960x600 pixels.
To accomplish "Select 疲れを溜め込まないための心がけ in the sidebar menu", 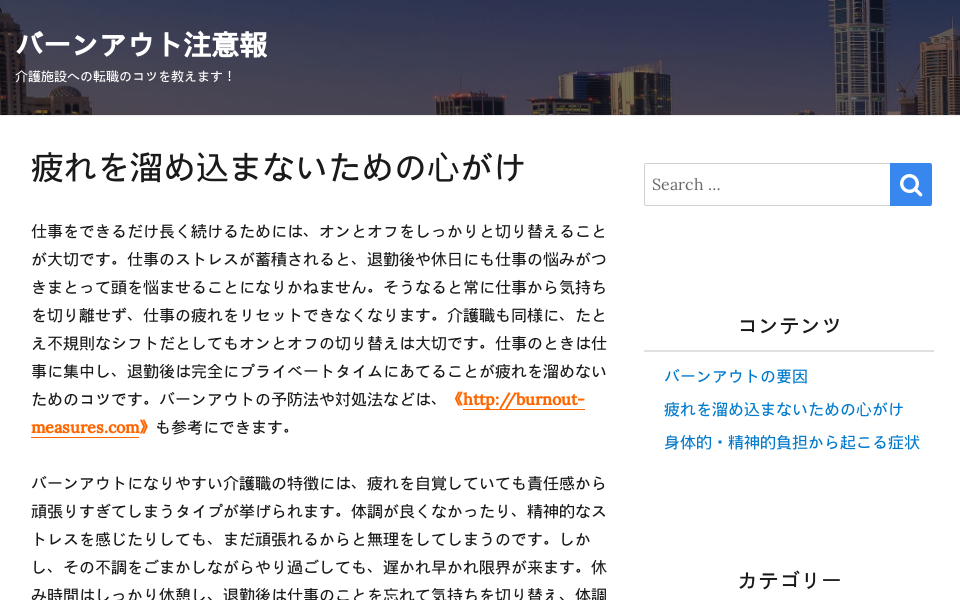I will coord(783,409).
